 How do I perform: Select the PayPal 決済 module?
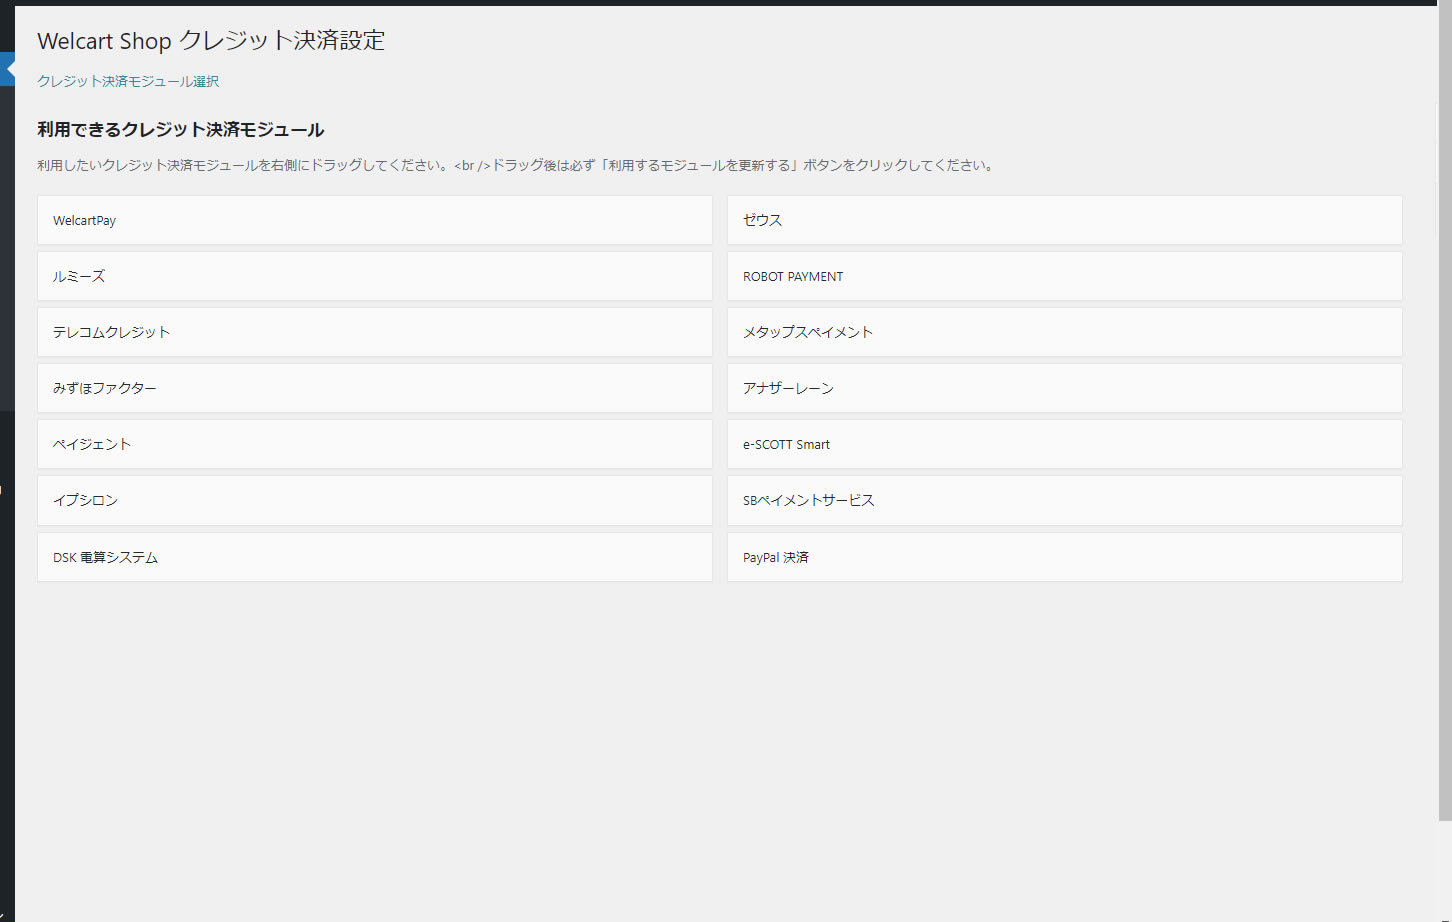[1065, 557]
